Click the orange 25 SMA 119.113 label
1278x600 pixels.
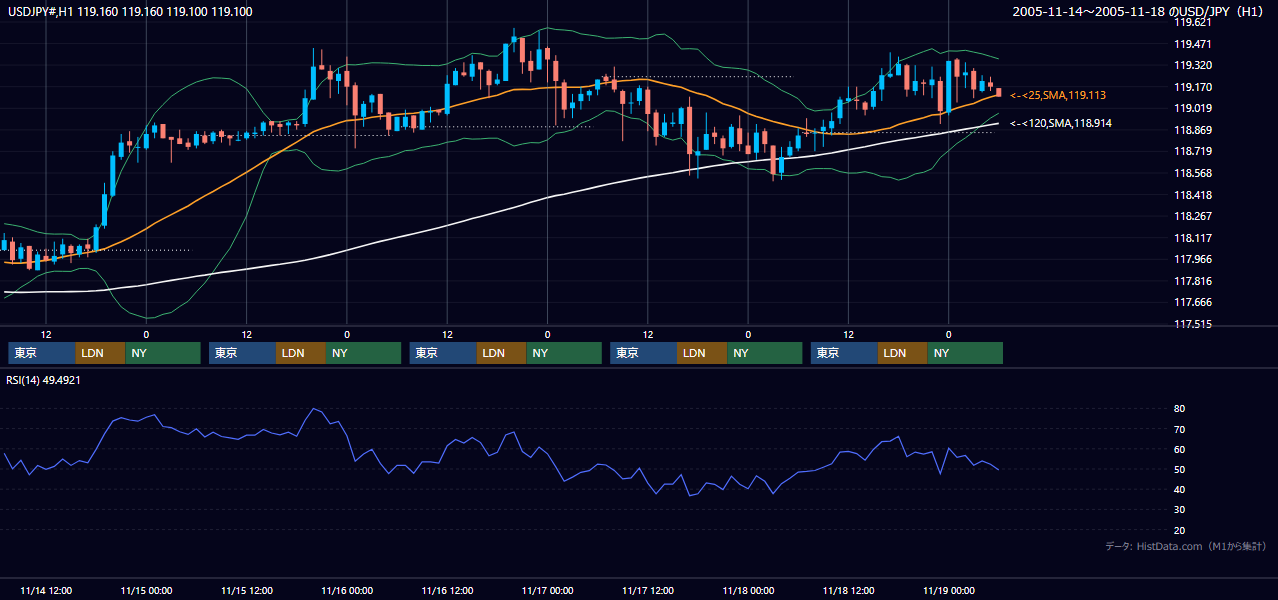point(1058,95)
